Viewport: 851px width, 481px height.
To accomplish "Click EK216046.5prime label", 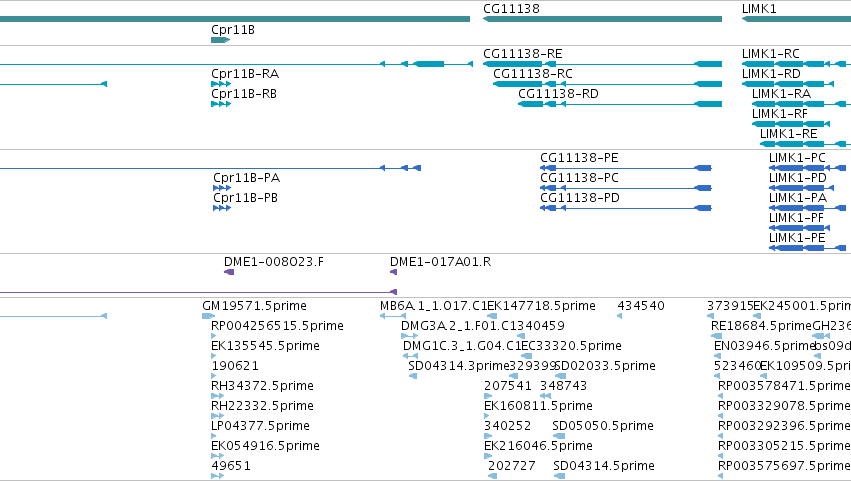I will click(x=538, y=446).
